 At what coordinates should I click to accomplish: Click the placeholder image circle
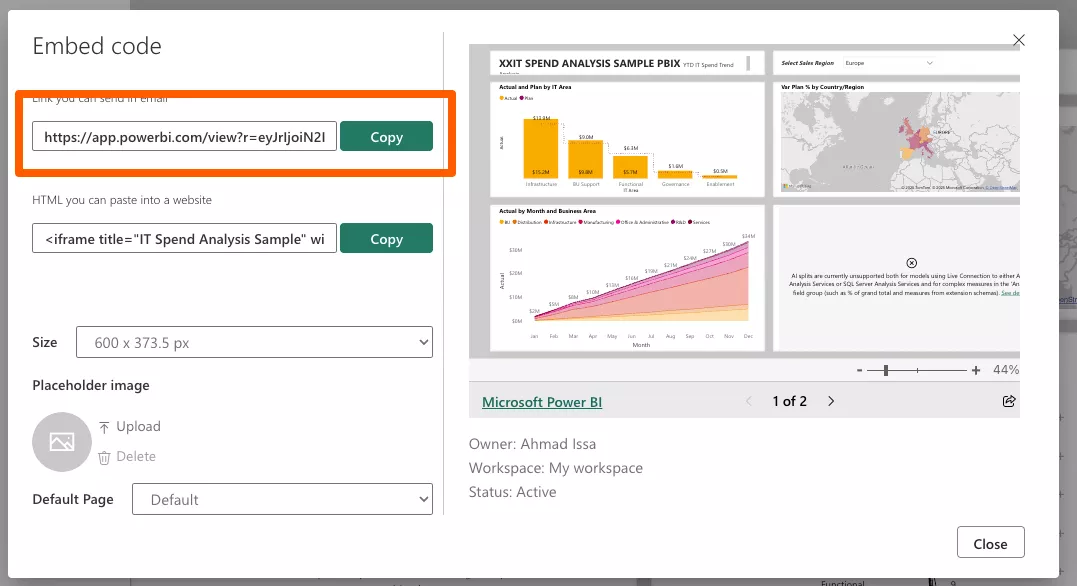coord(62,441)
